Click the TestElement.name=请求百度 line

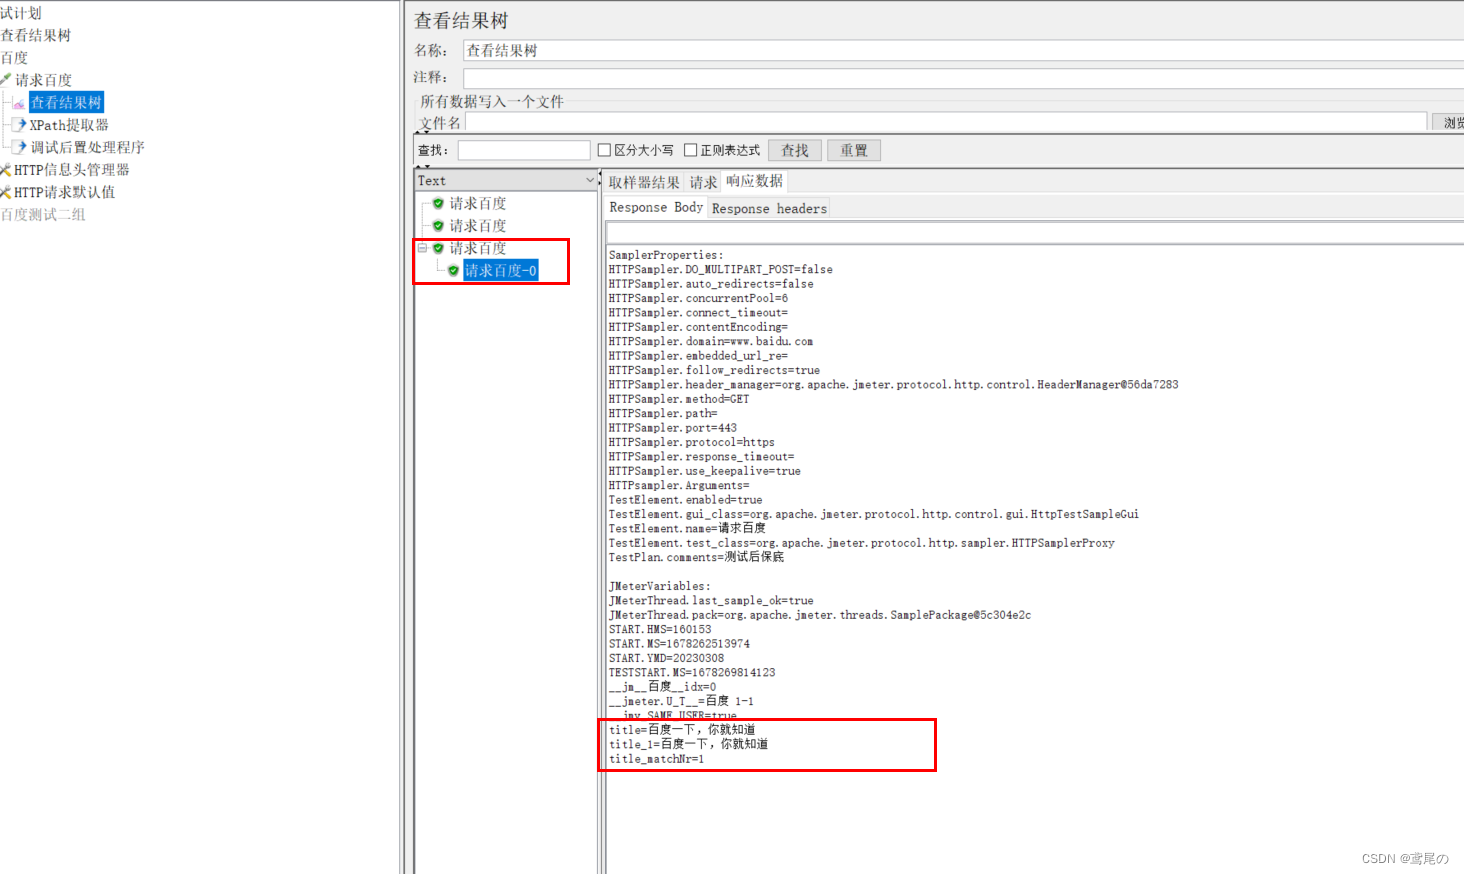(687, 528)
